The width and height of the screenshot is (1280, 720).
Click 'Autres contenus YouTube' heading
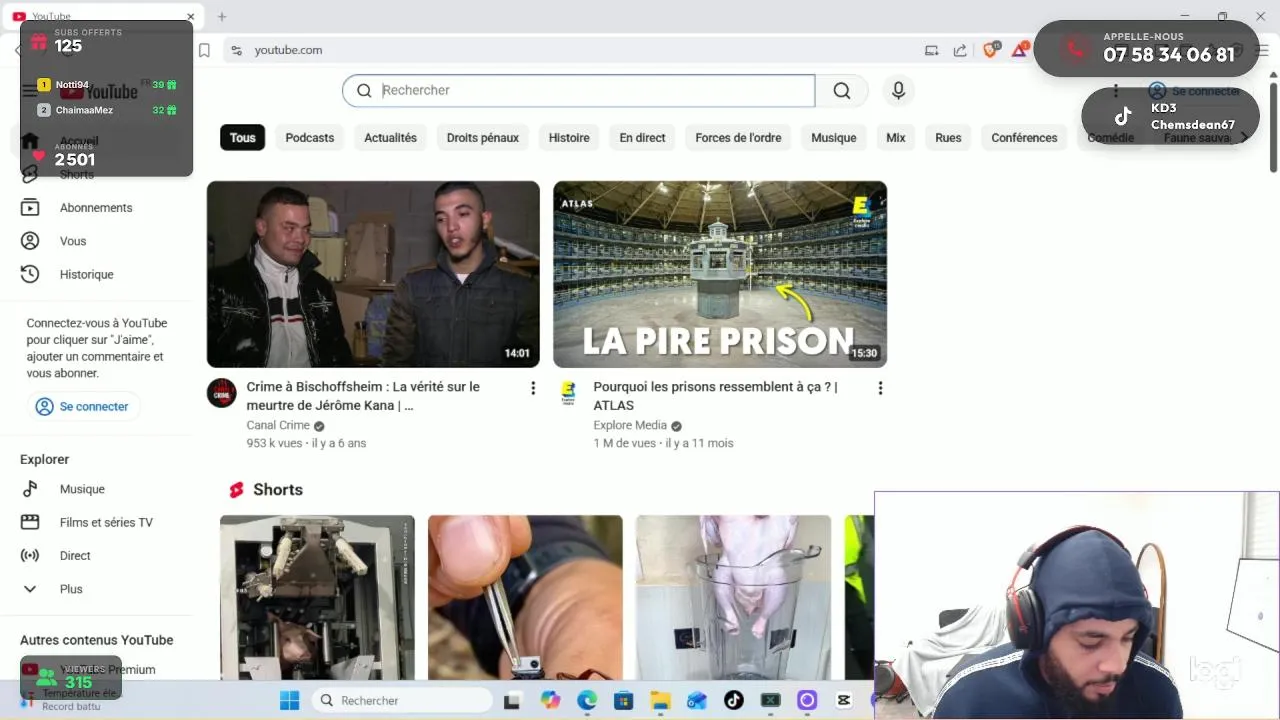coord(97,640)
